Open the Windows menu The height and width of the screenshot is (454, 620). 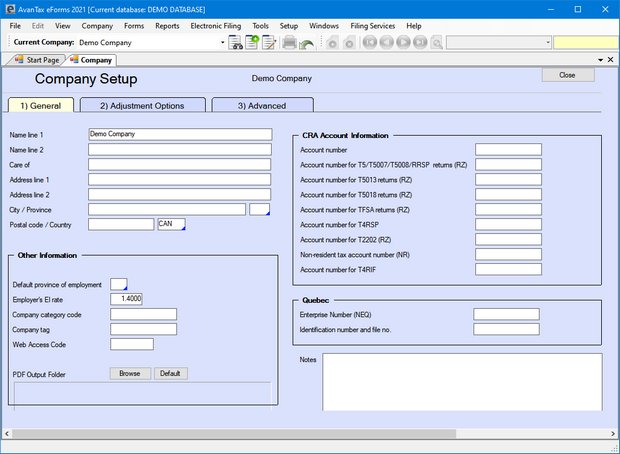323,26
